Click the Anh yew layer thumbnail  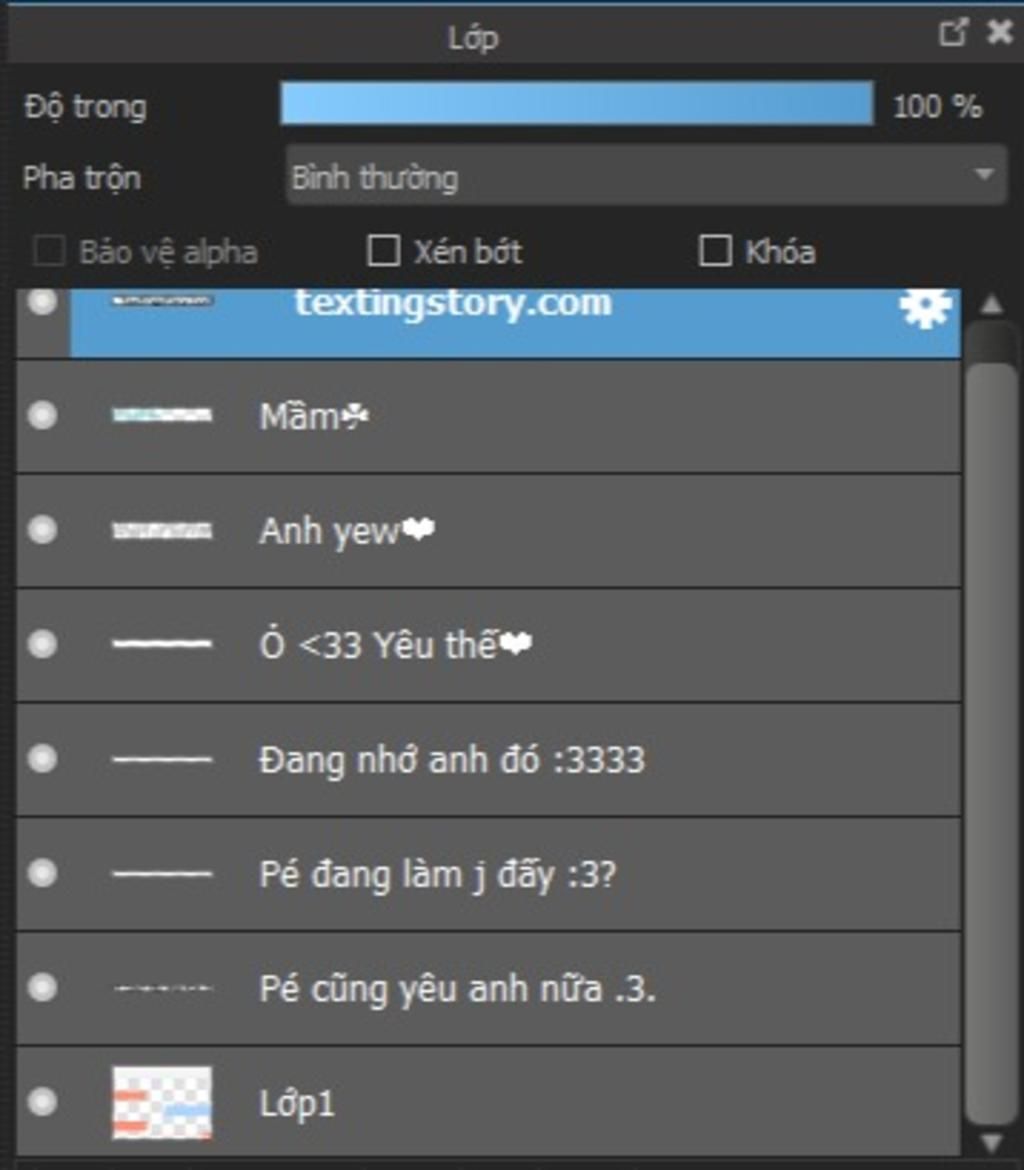[x=162, y=530]
